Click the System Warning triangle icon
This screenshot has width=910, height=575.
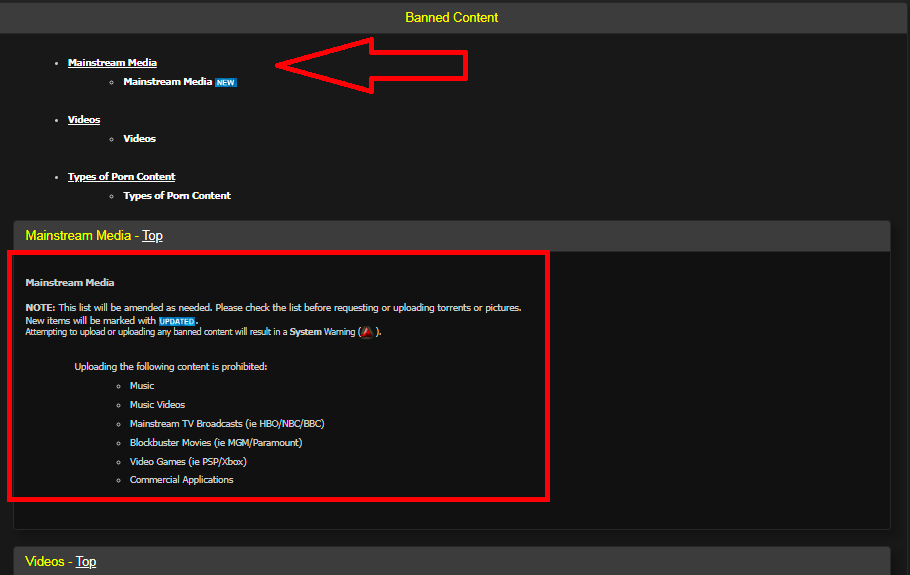[367, 332]
